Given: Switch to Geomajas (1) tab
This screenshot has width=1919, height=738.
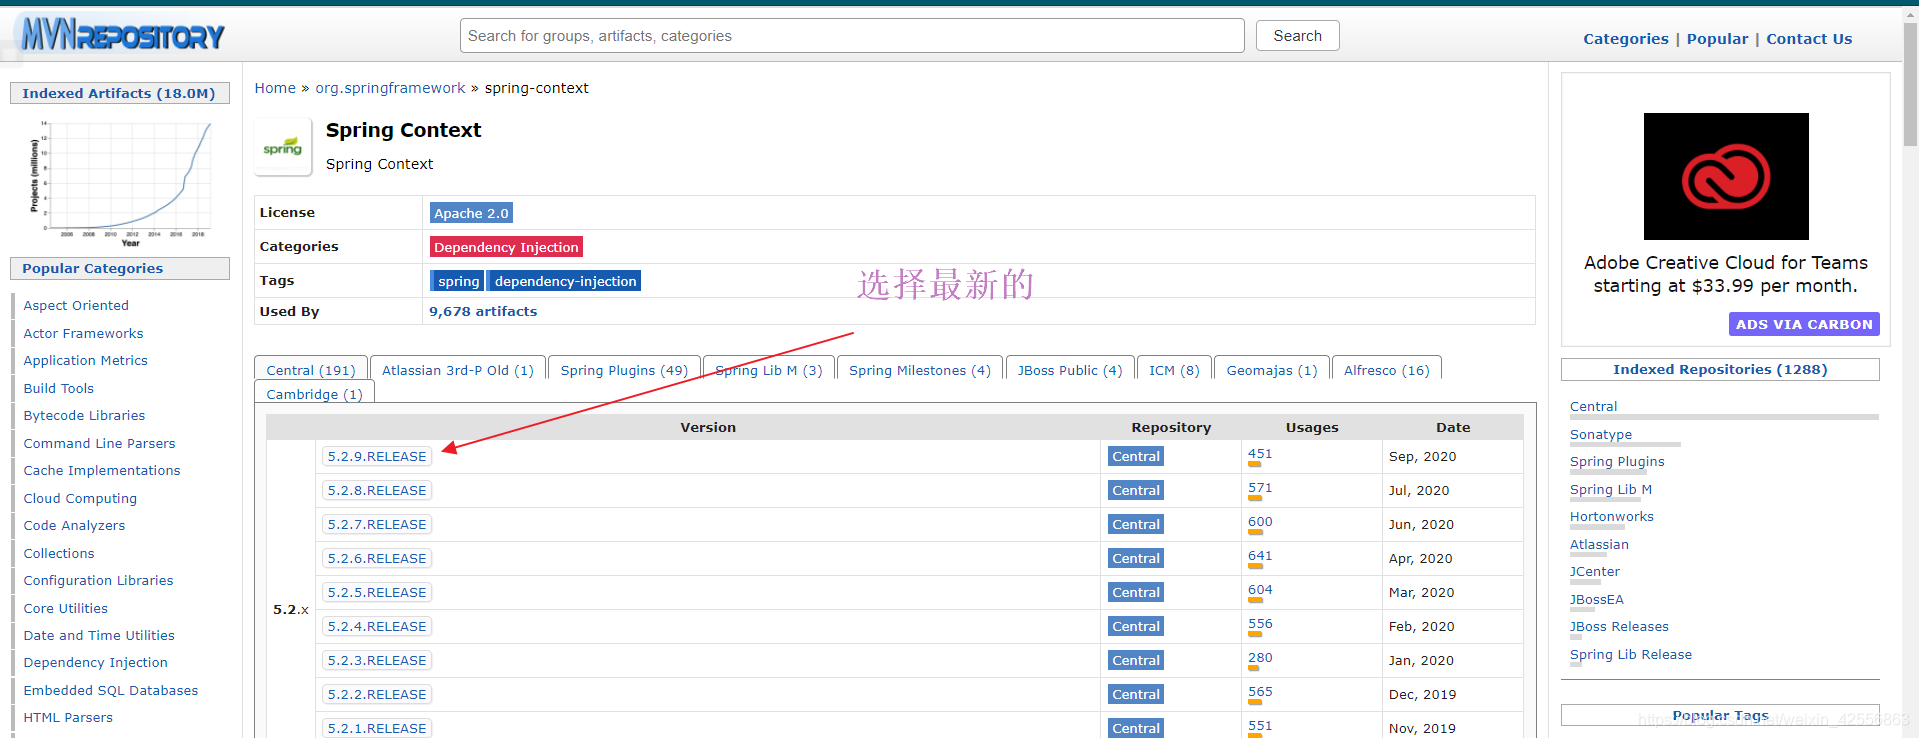Looking at the screenshot, I should (1272, 370).
